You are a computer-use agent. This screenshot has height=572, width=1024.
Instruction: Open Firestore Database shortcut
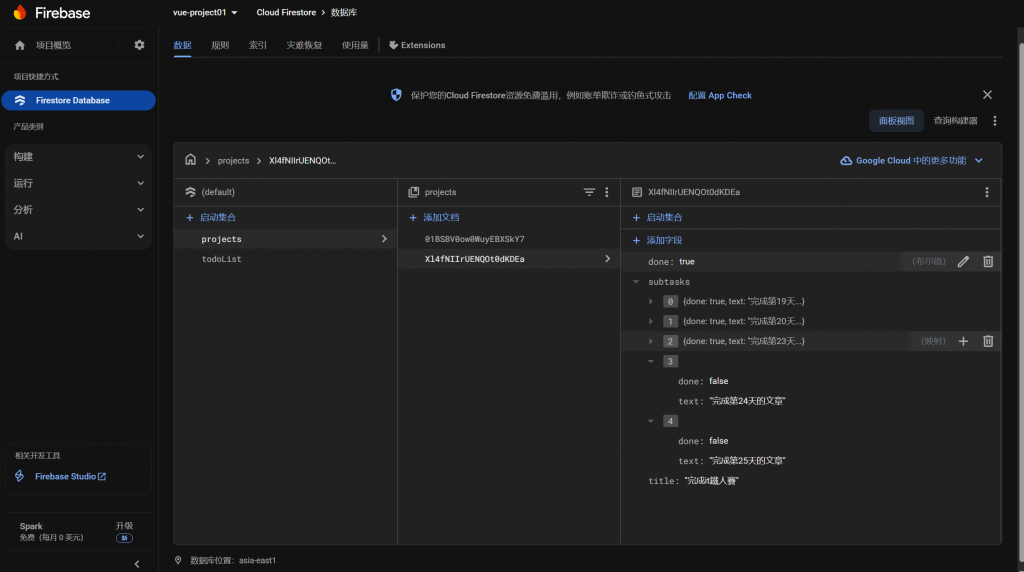click(78, 101)
